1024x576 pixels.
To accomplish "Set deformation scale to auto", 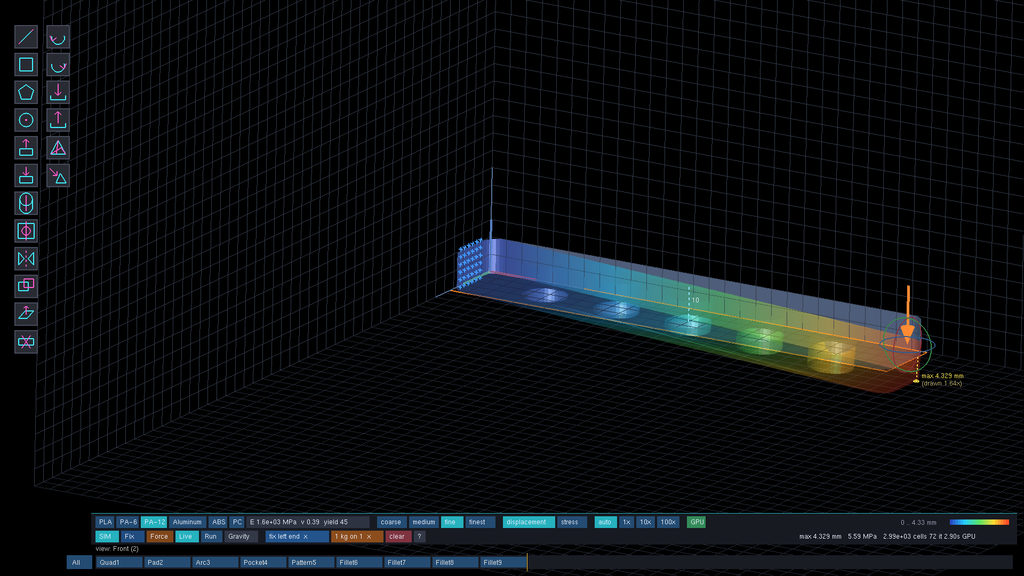I will click(605, 522).
